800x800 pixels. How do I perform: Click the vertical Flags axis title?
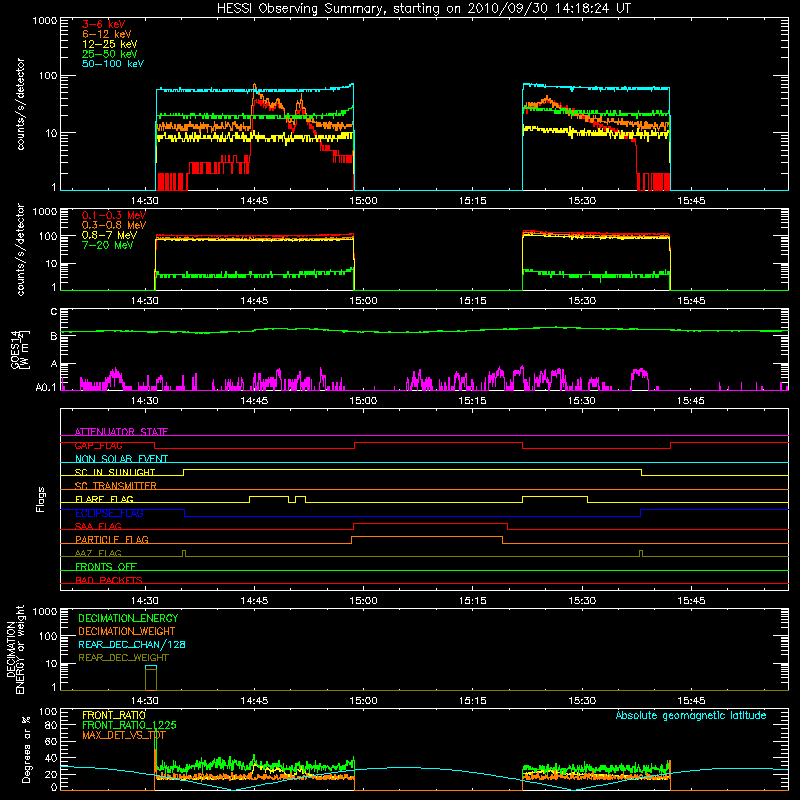(41, 499)
